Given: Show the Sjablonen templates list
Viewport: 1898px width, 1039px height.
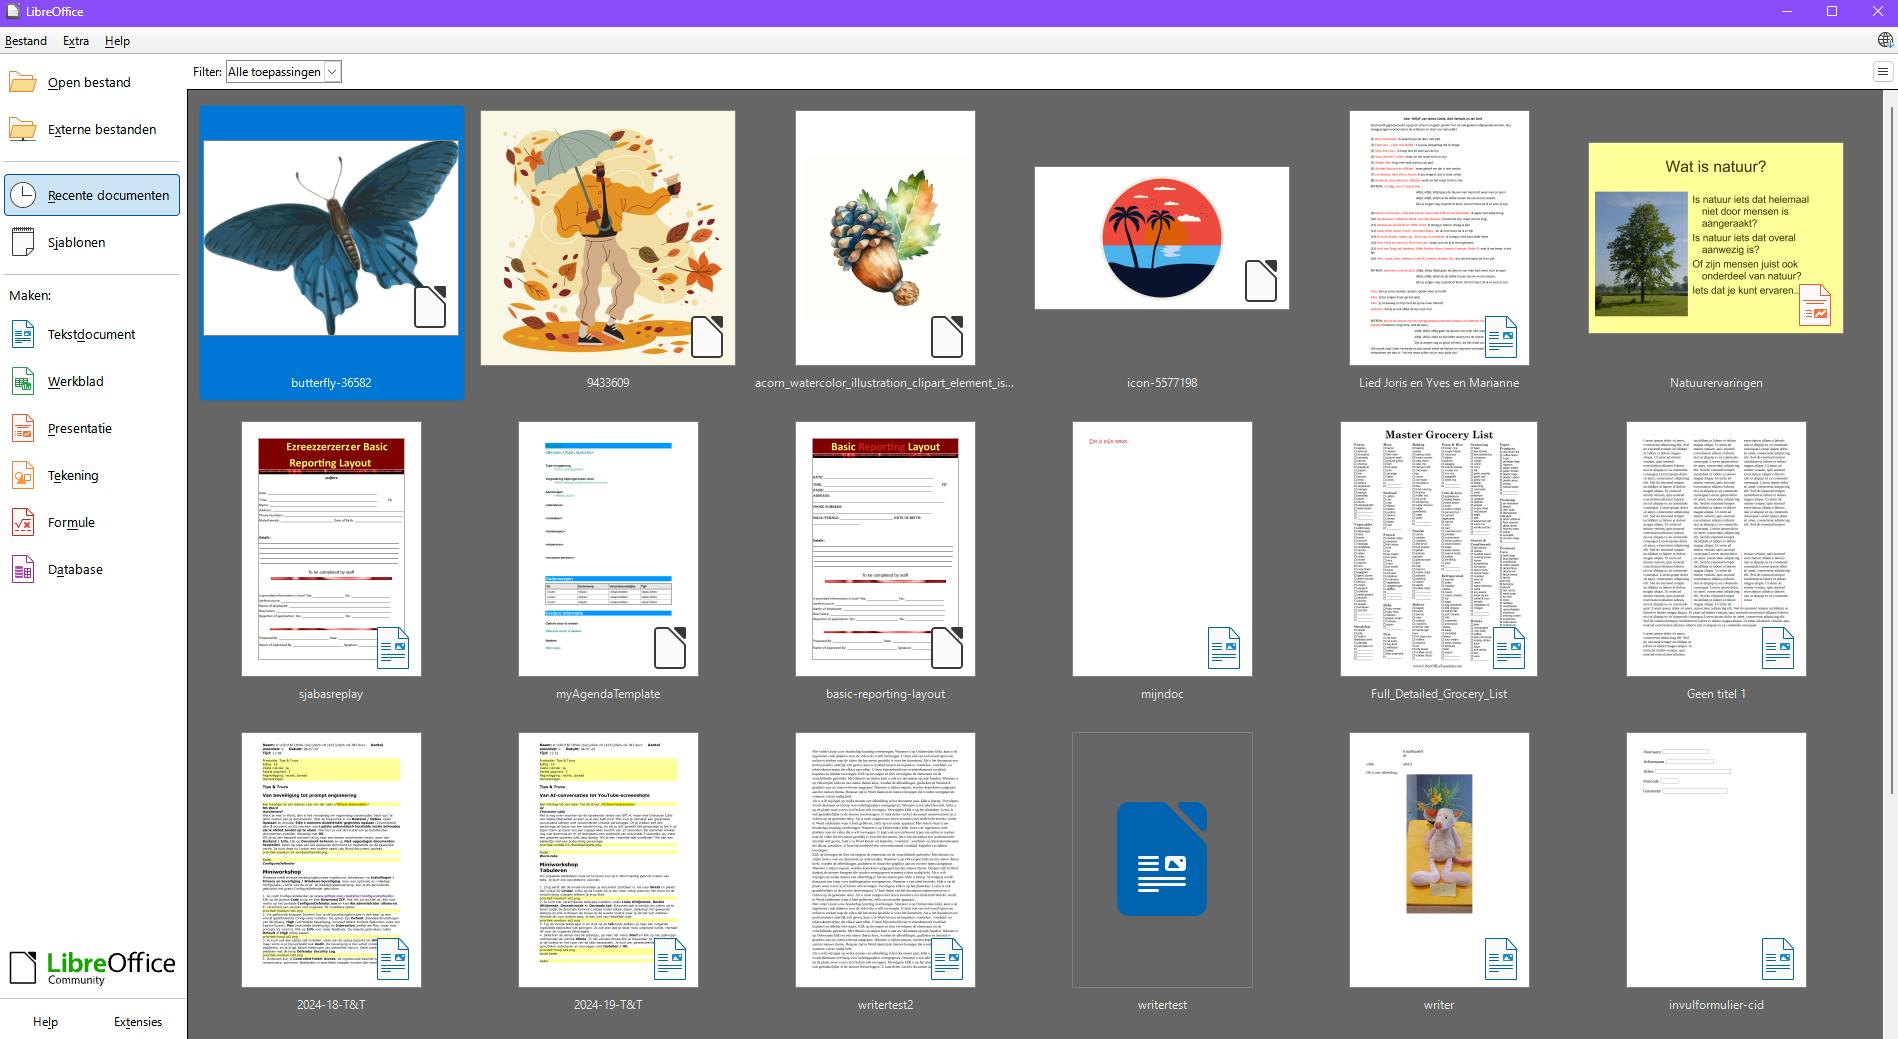Looking at the screenshot, I should point(92,242).
